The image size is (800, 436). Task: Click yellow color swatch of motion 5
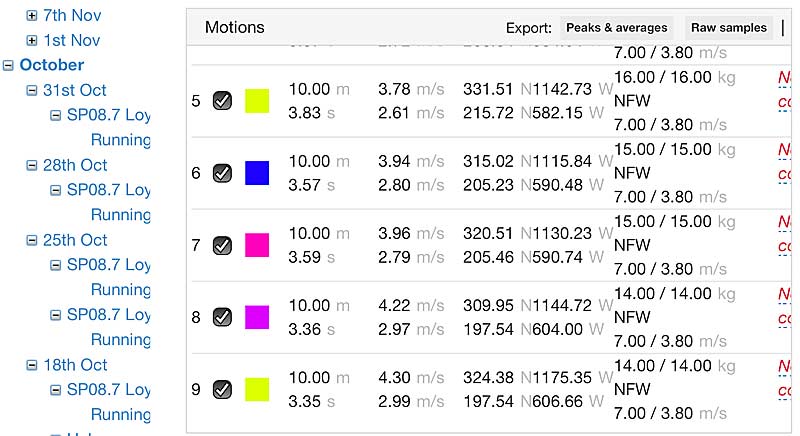pyautogui.click(x=257, y=101)
